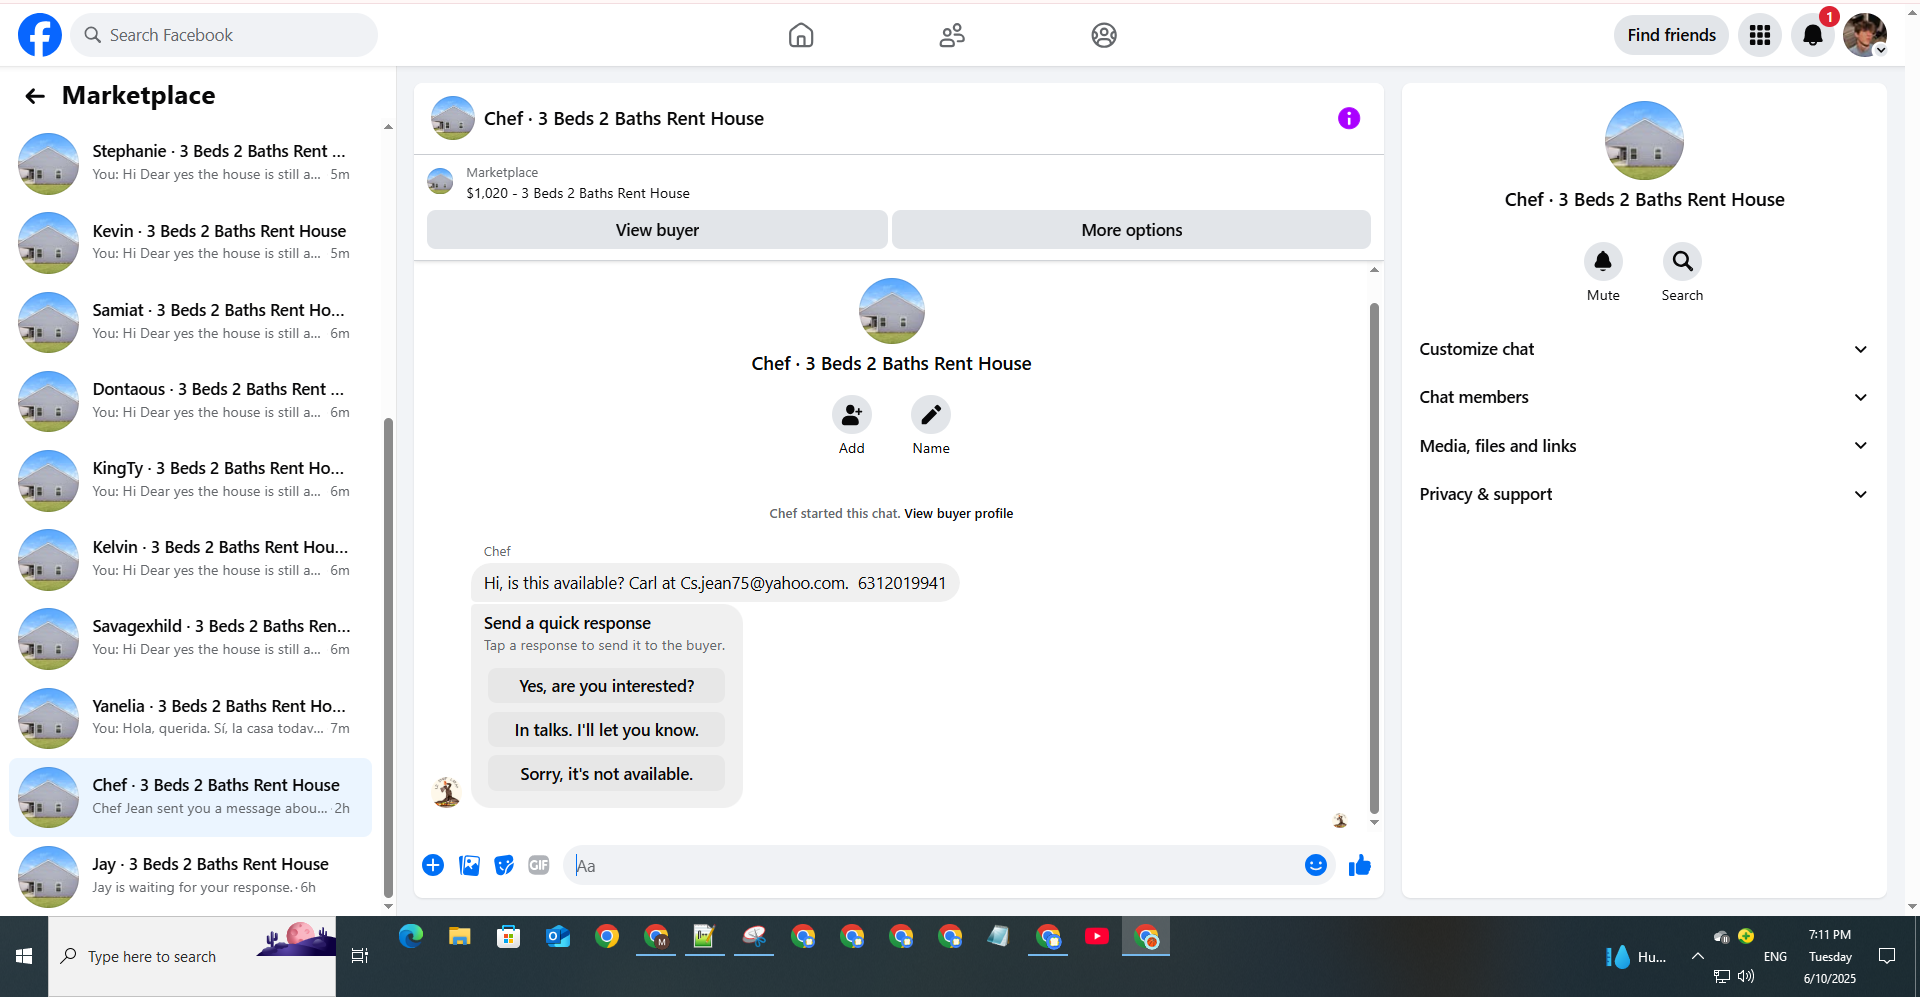Choose a GIF with the GIF icon

(539, 865)
